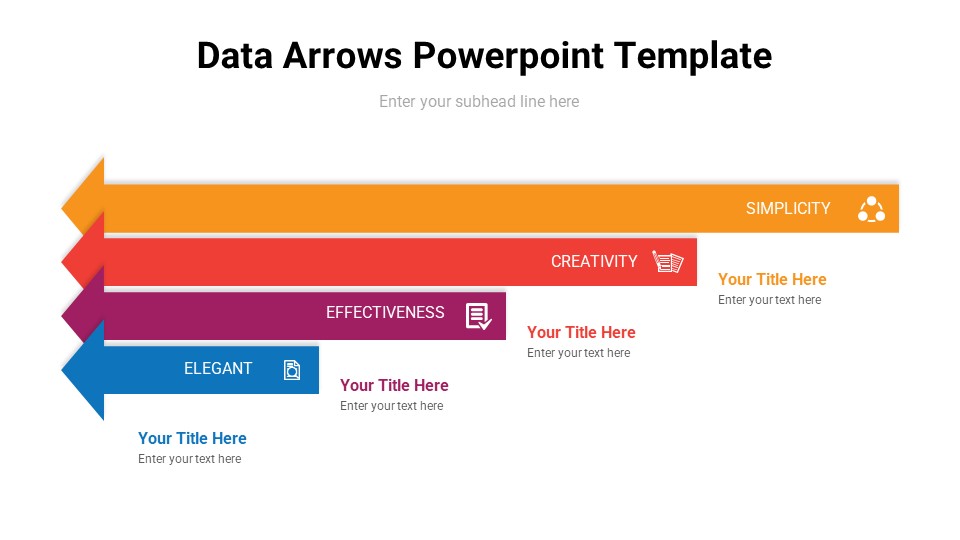The image size is (960, 540).
Task: Click the slide title 'Data Arrows Powerpoint Template'
Action: (484, 56)
